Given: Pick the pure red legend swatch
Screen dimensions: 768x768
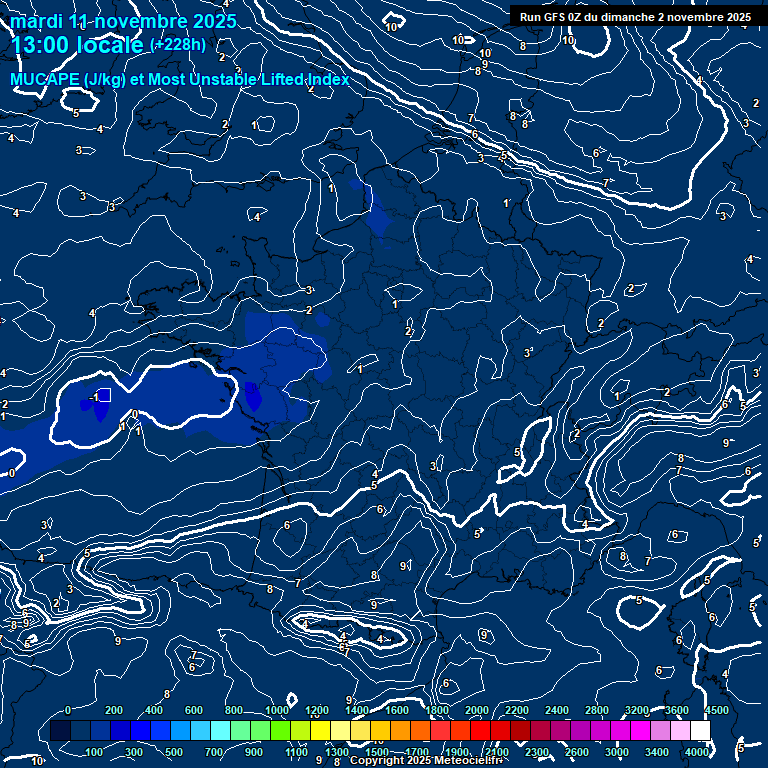Looking at the screenshot, I should pos(480,731).
